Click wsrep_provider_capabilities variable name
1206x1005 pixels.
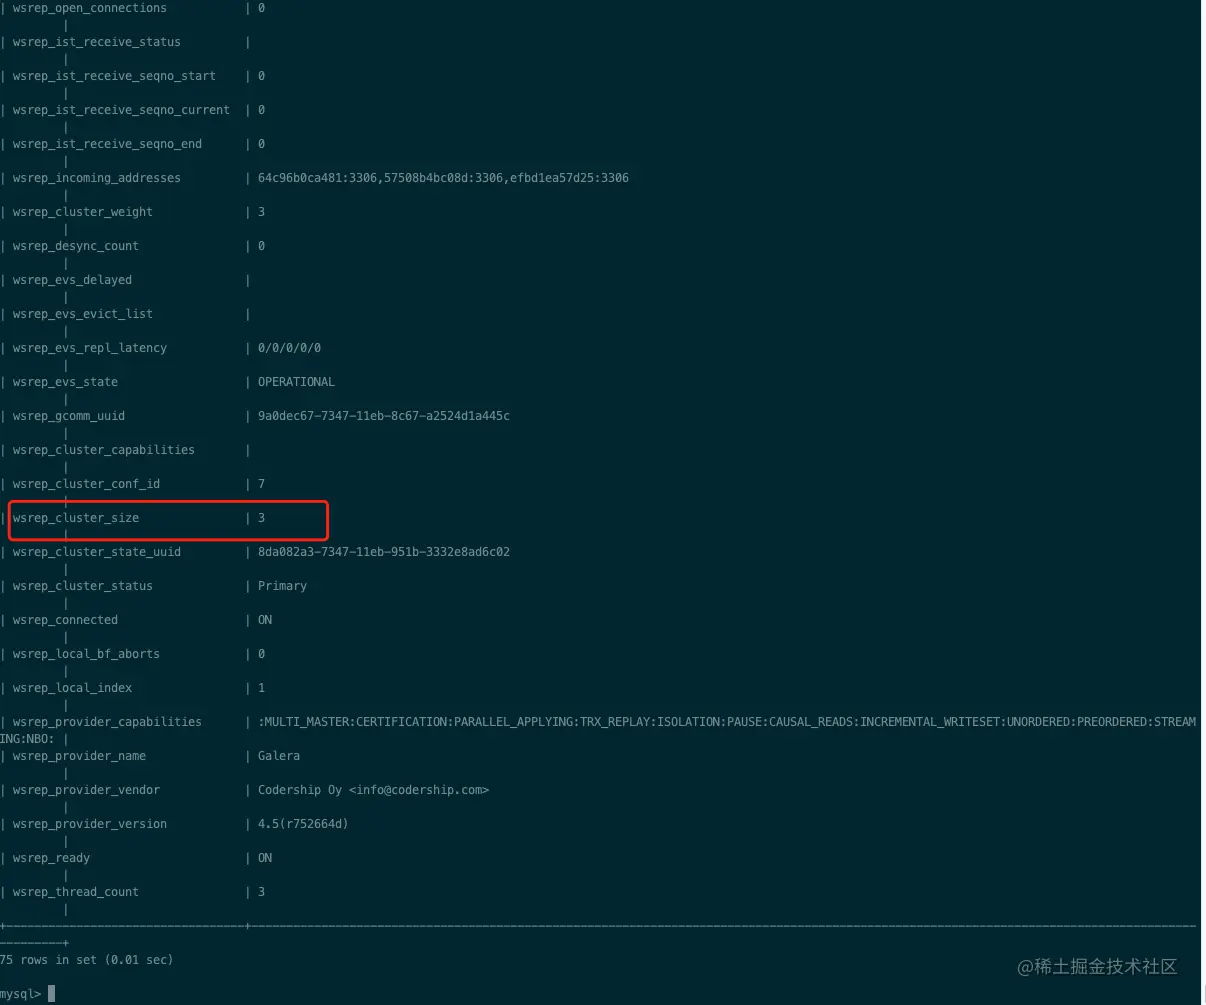107,722
